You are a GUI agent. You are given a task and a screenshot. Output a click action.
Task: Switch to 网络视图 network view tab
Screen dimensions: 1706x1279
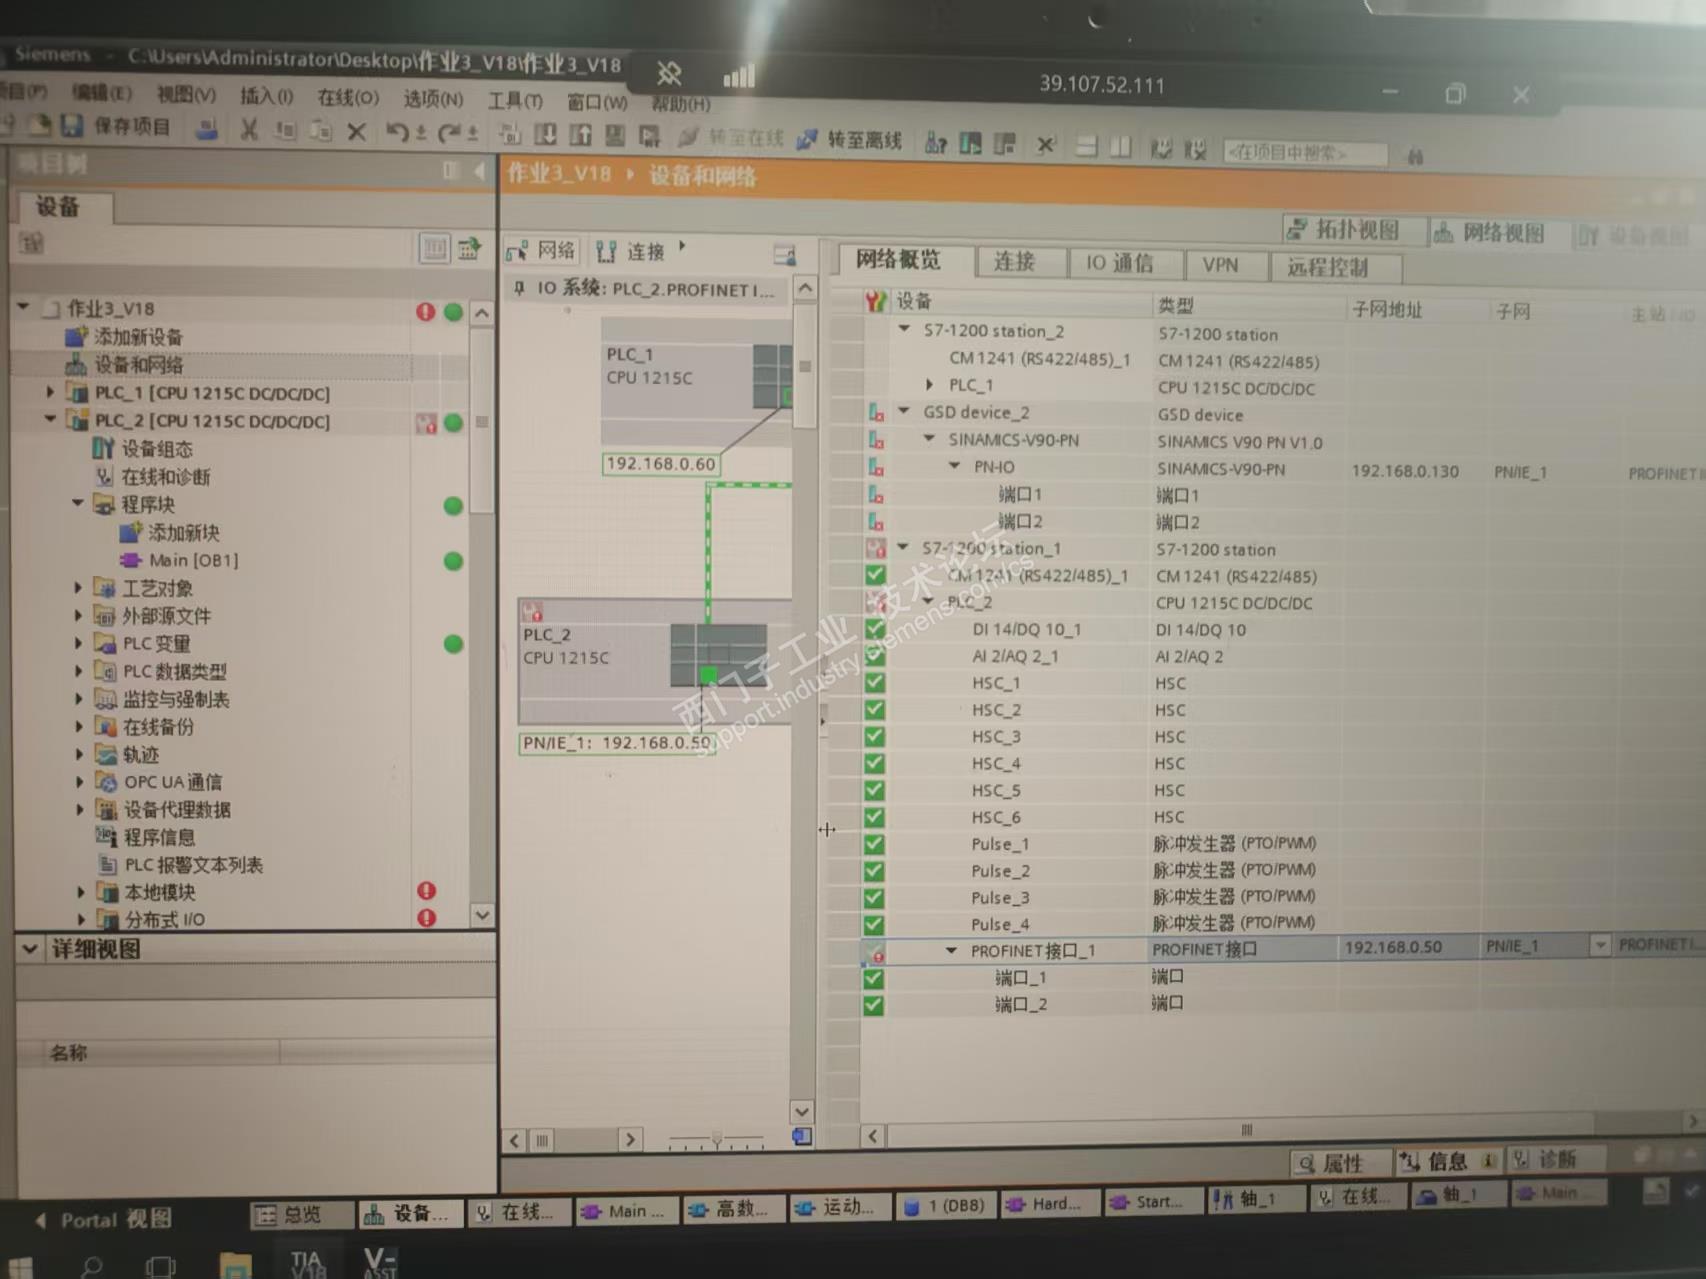coord(1498,233)
